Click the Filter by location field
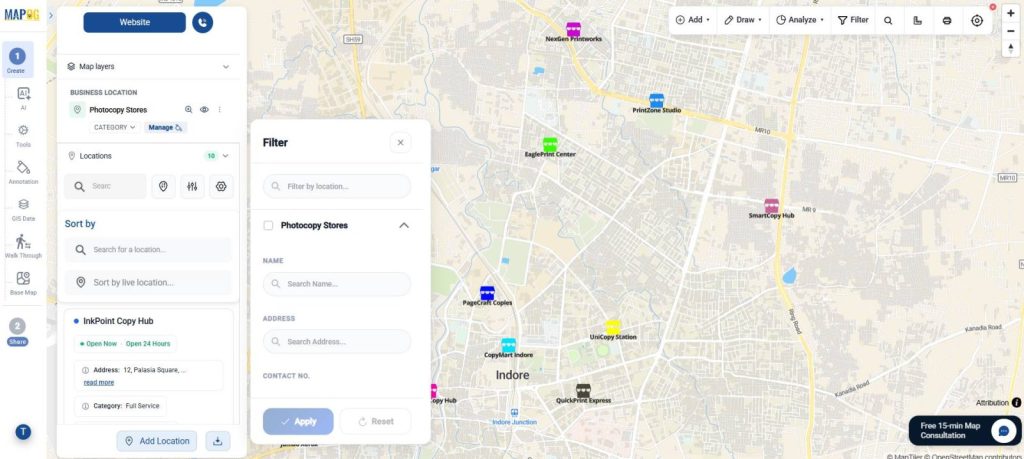Image resolution: width=1024 pixels, height=459 pixels. point(337,186)
